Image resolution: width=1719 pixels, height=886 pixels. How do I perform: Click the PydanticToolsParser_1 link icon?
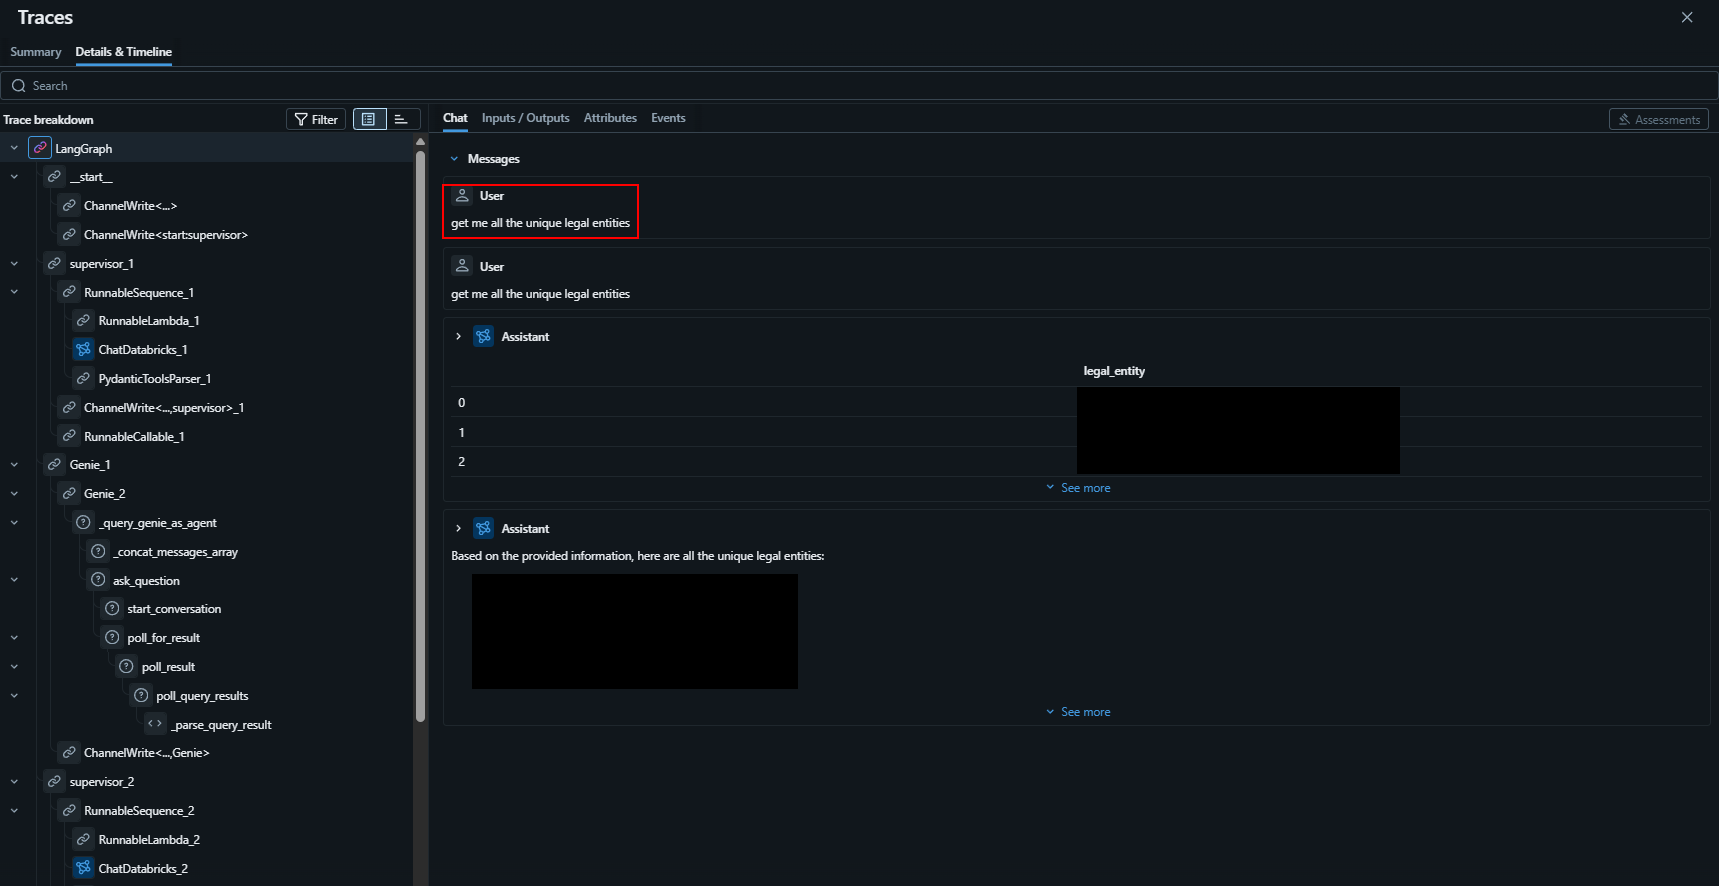coord(84,378)
